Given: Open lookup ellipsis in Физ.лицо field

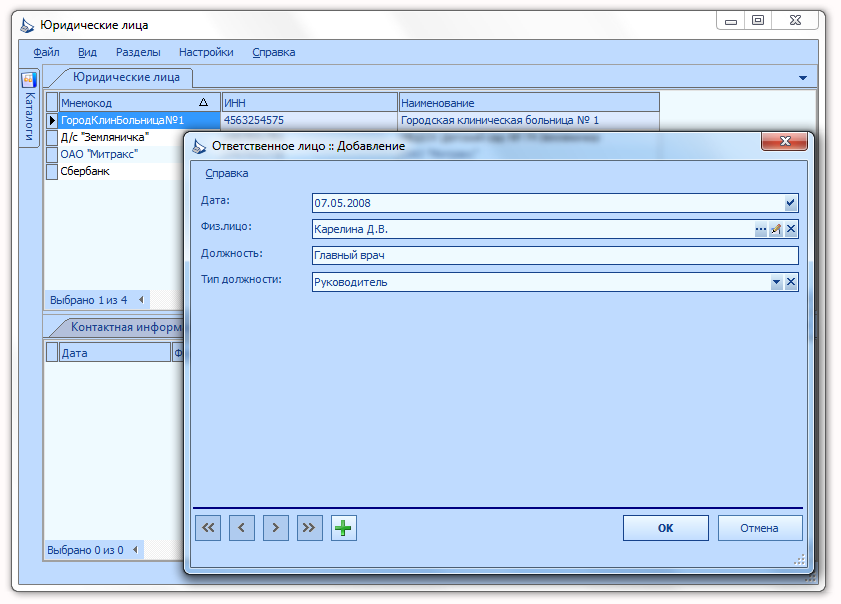Looking at the screenshot, I should click(761, 229).
